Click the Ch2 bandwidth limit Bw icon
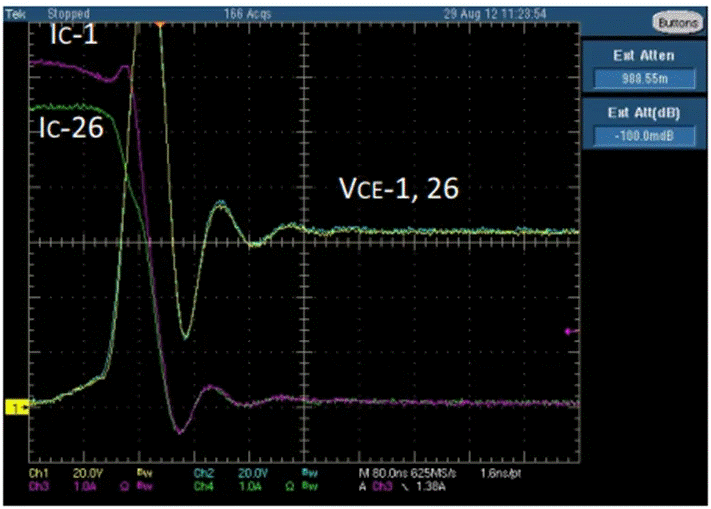The height and width of the screenshot is (509, 711). click(x=310, y=473)
